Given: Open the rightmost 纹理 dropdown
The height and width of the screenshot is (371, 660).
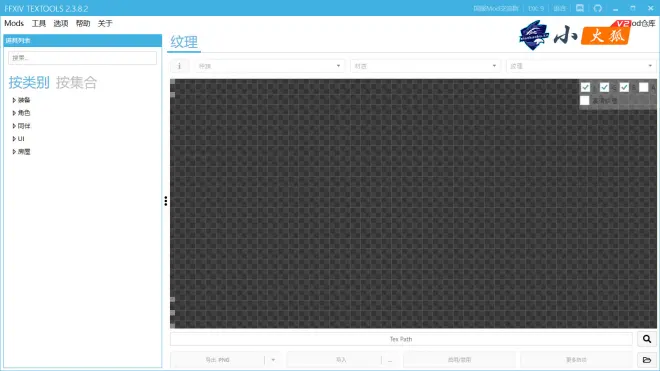Looking at the screenshot, I should click(x=581, y=66).
